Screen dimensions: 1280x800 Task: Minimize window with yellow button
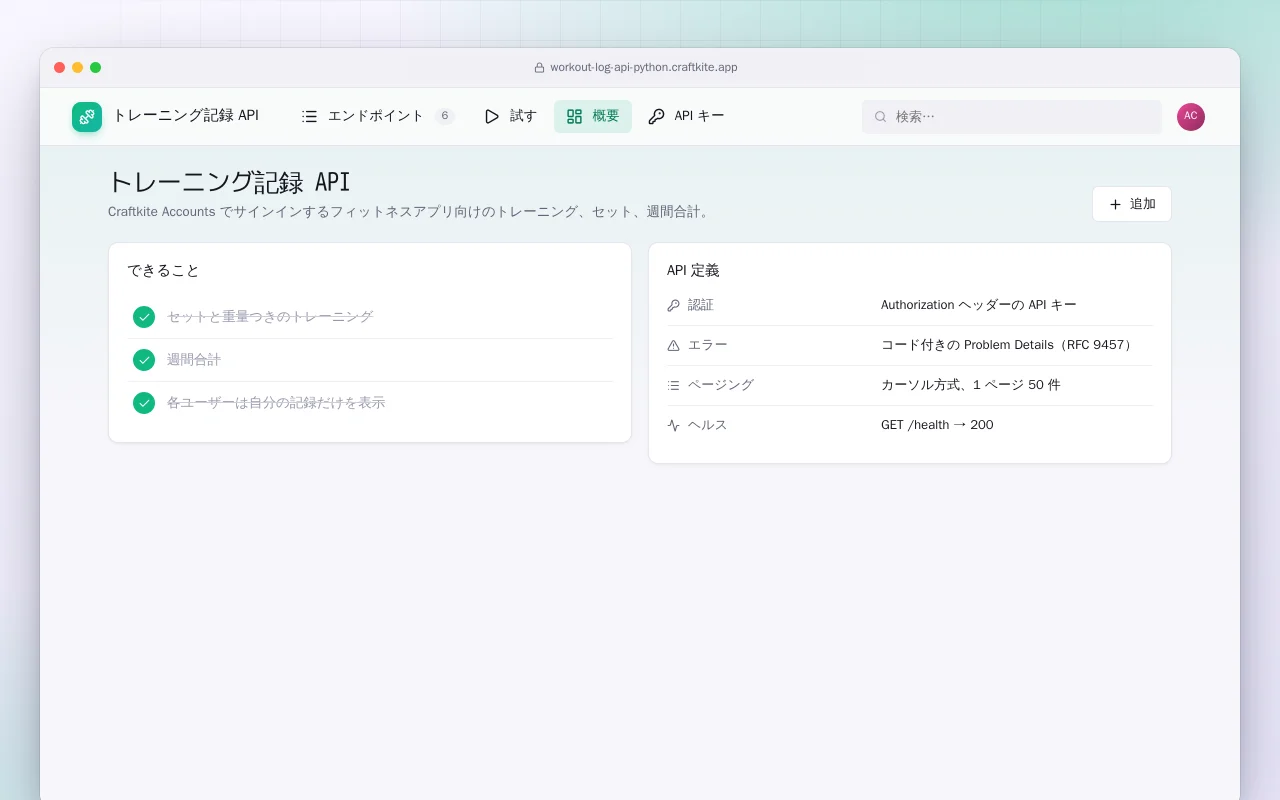point(78,68)
